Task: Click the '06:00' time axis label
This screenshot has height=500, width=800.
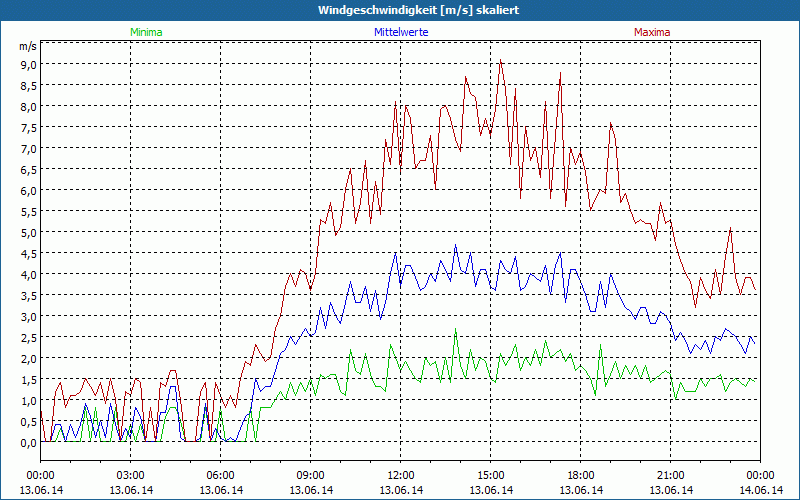Action: point(220,476)
